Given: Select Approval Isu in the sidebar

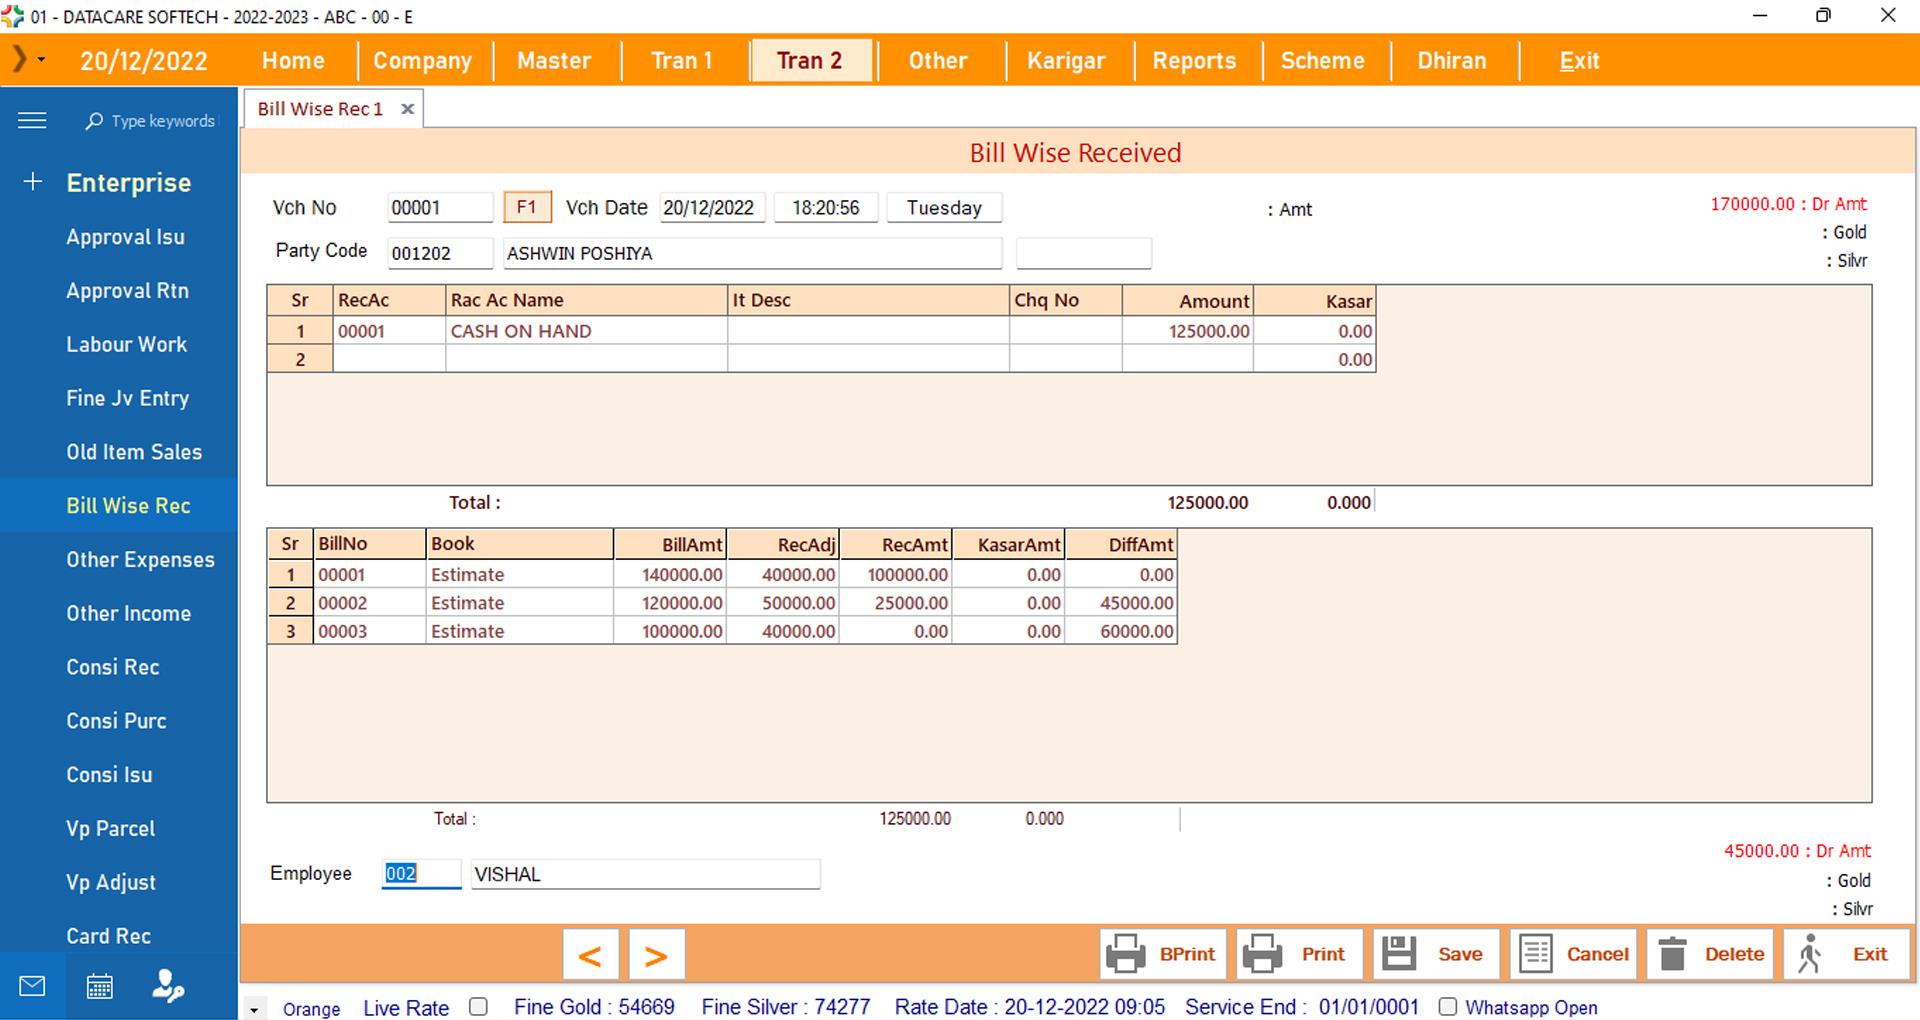Looking at the screenshot, I should coord(119,237).
